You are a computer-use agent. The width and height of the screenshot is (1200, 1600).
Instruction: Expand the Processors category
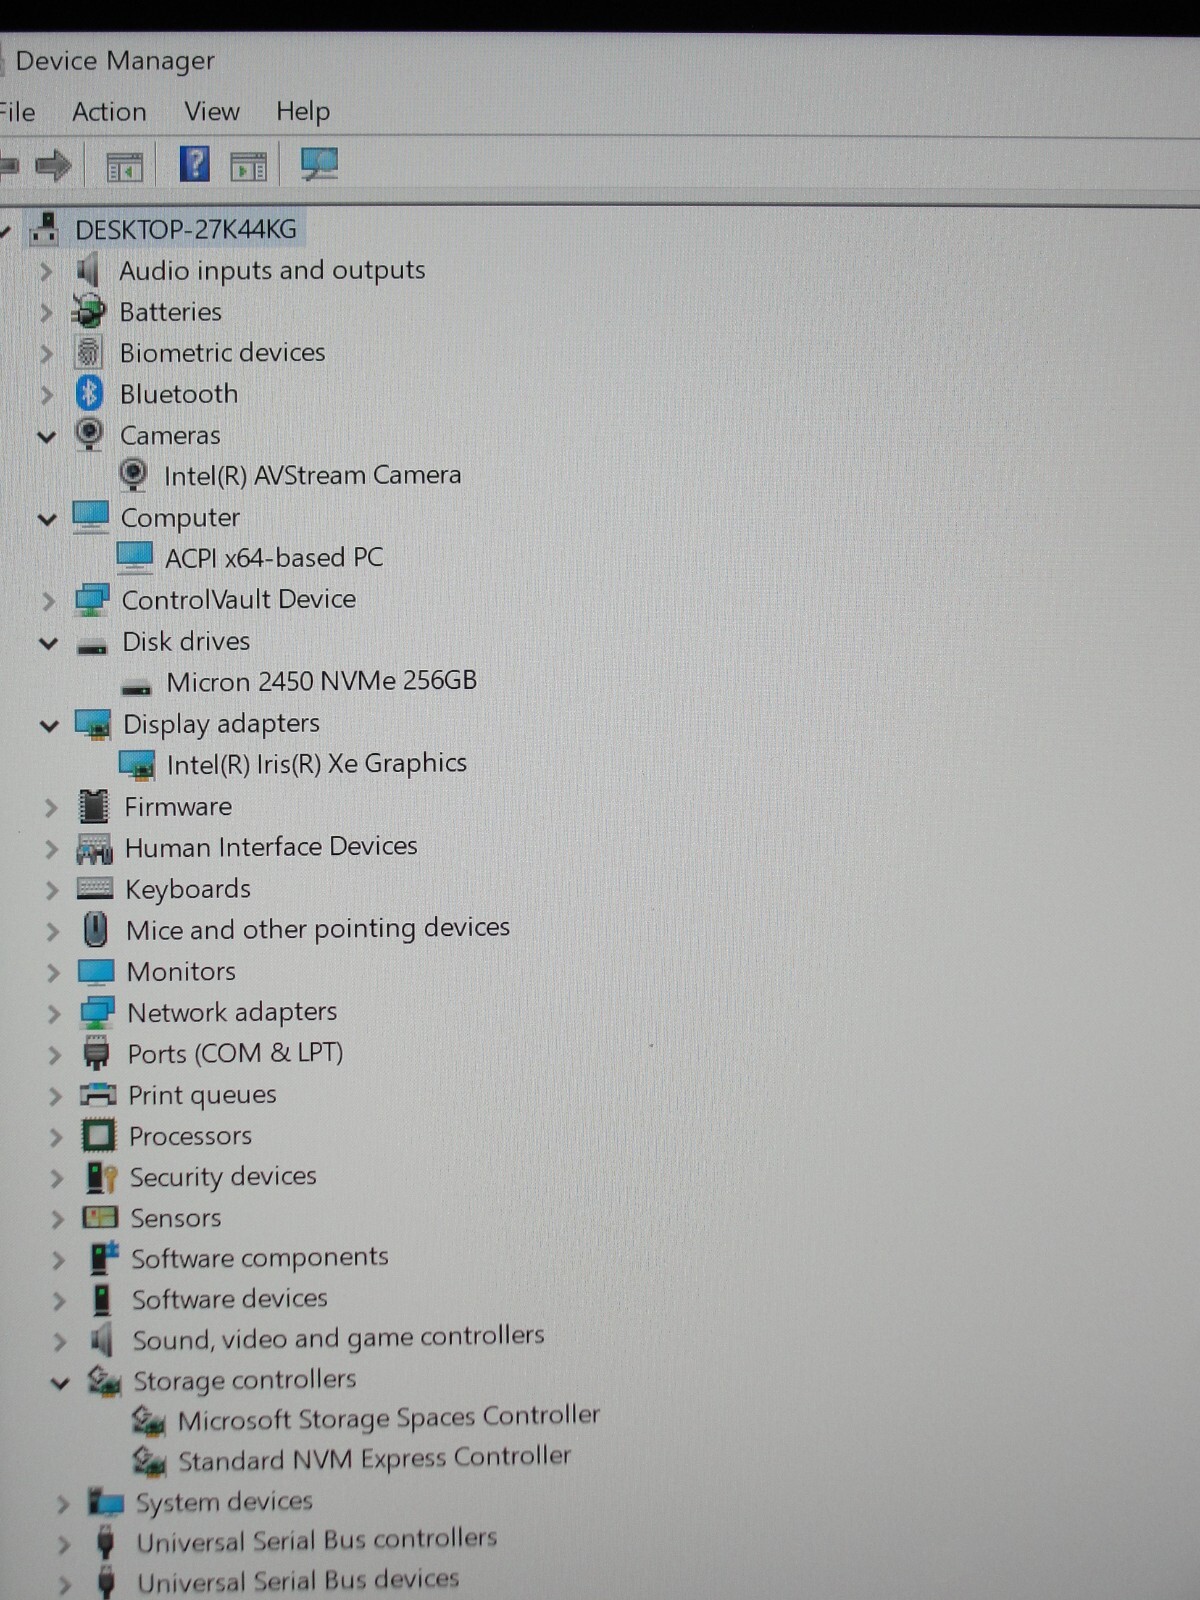coord(56,1137)
